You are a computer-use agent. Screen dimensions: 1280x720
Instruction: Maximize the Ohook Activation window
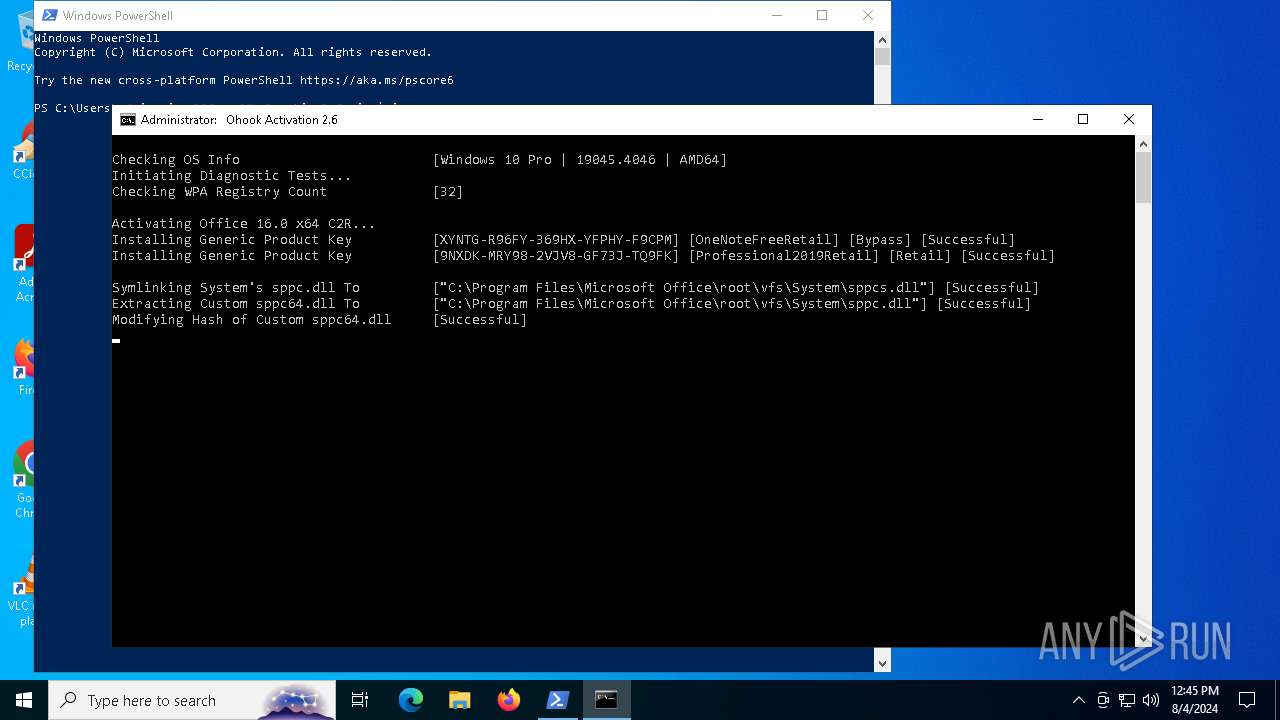pyautogui.click(x=1083, y=120)
